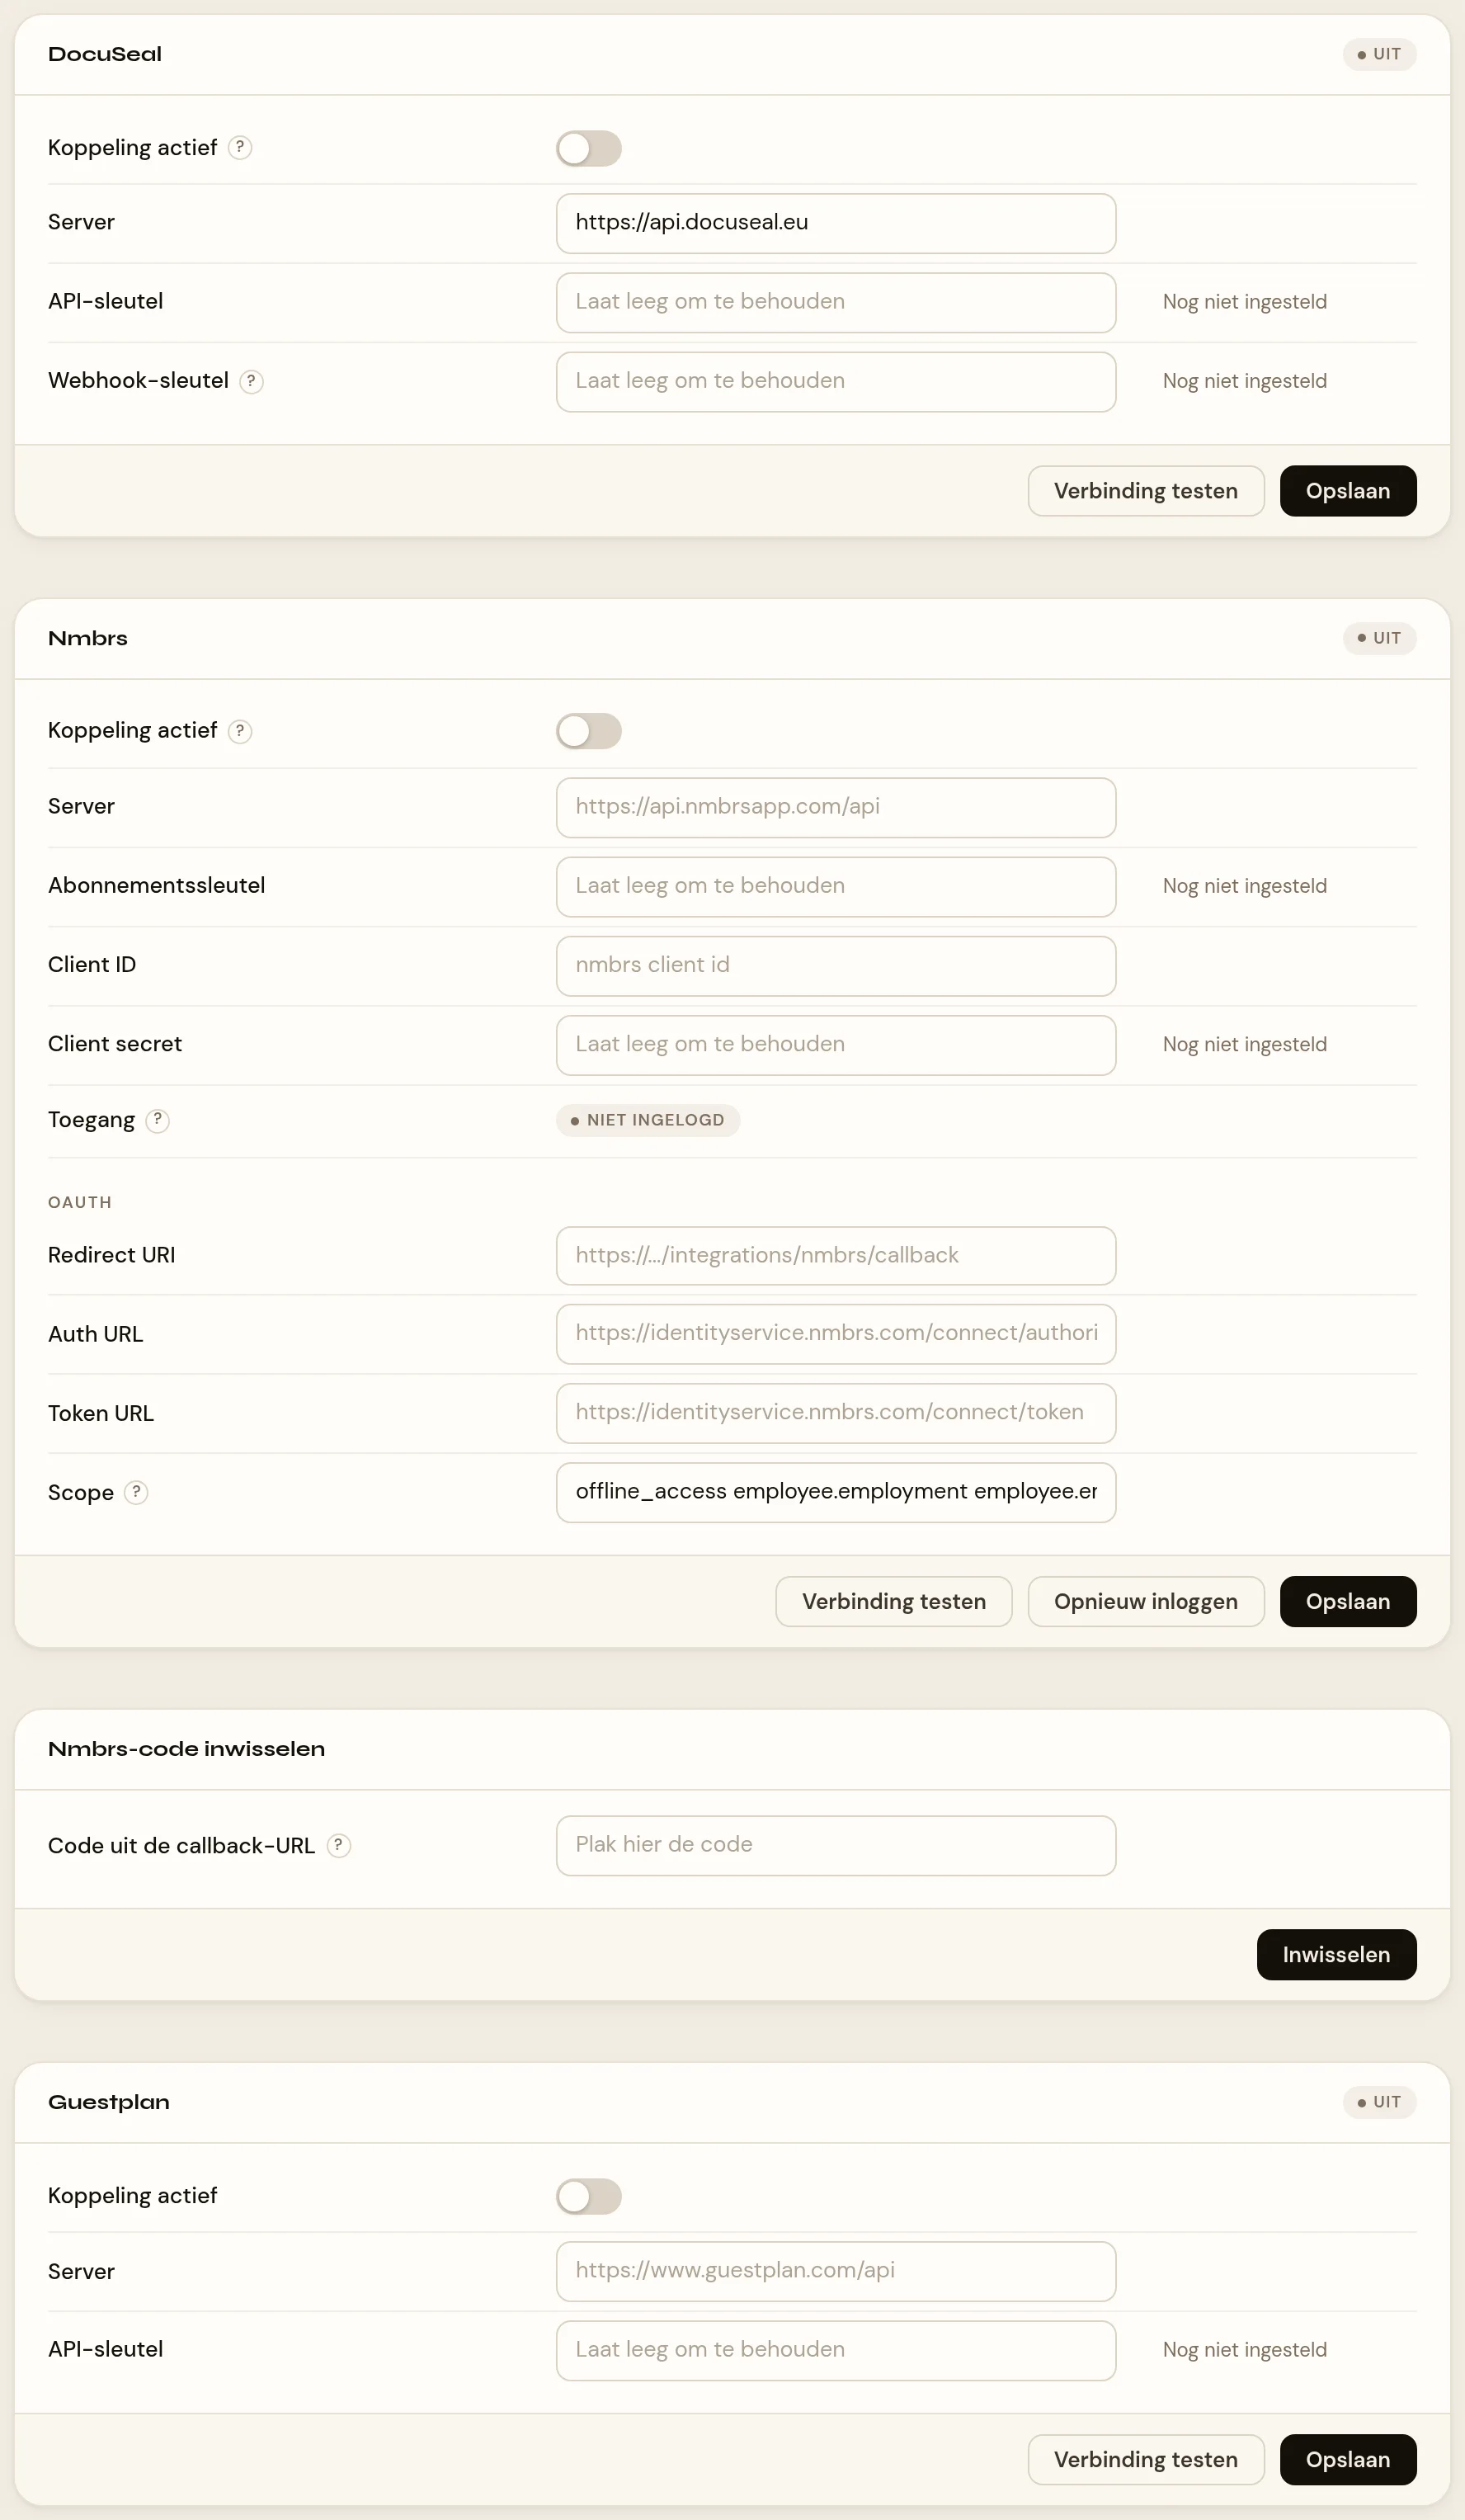Save the Nmbrs settings with Opslaan
1465x2520 pixels.
1348,1601
